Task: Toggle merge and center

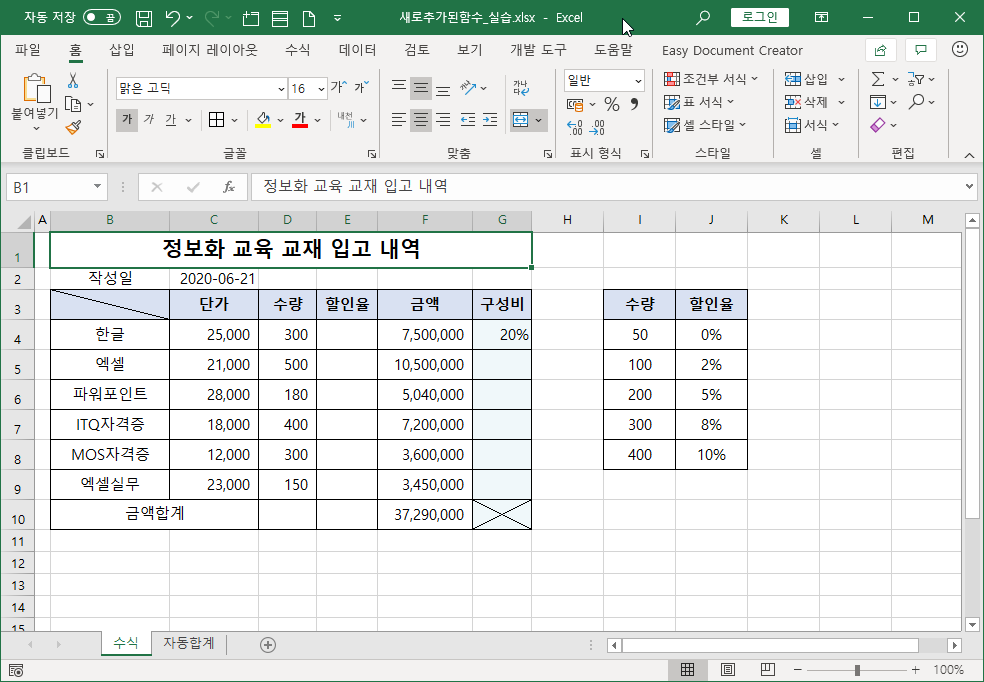Action: [x=520, y=120]
